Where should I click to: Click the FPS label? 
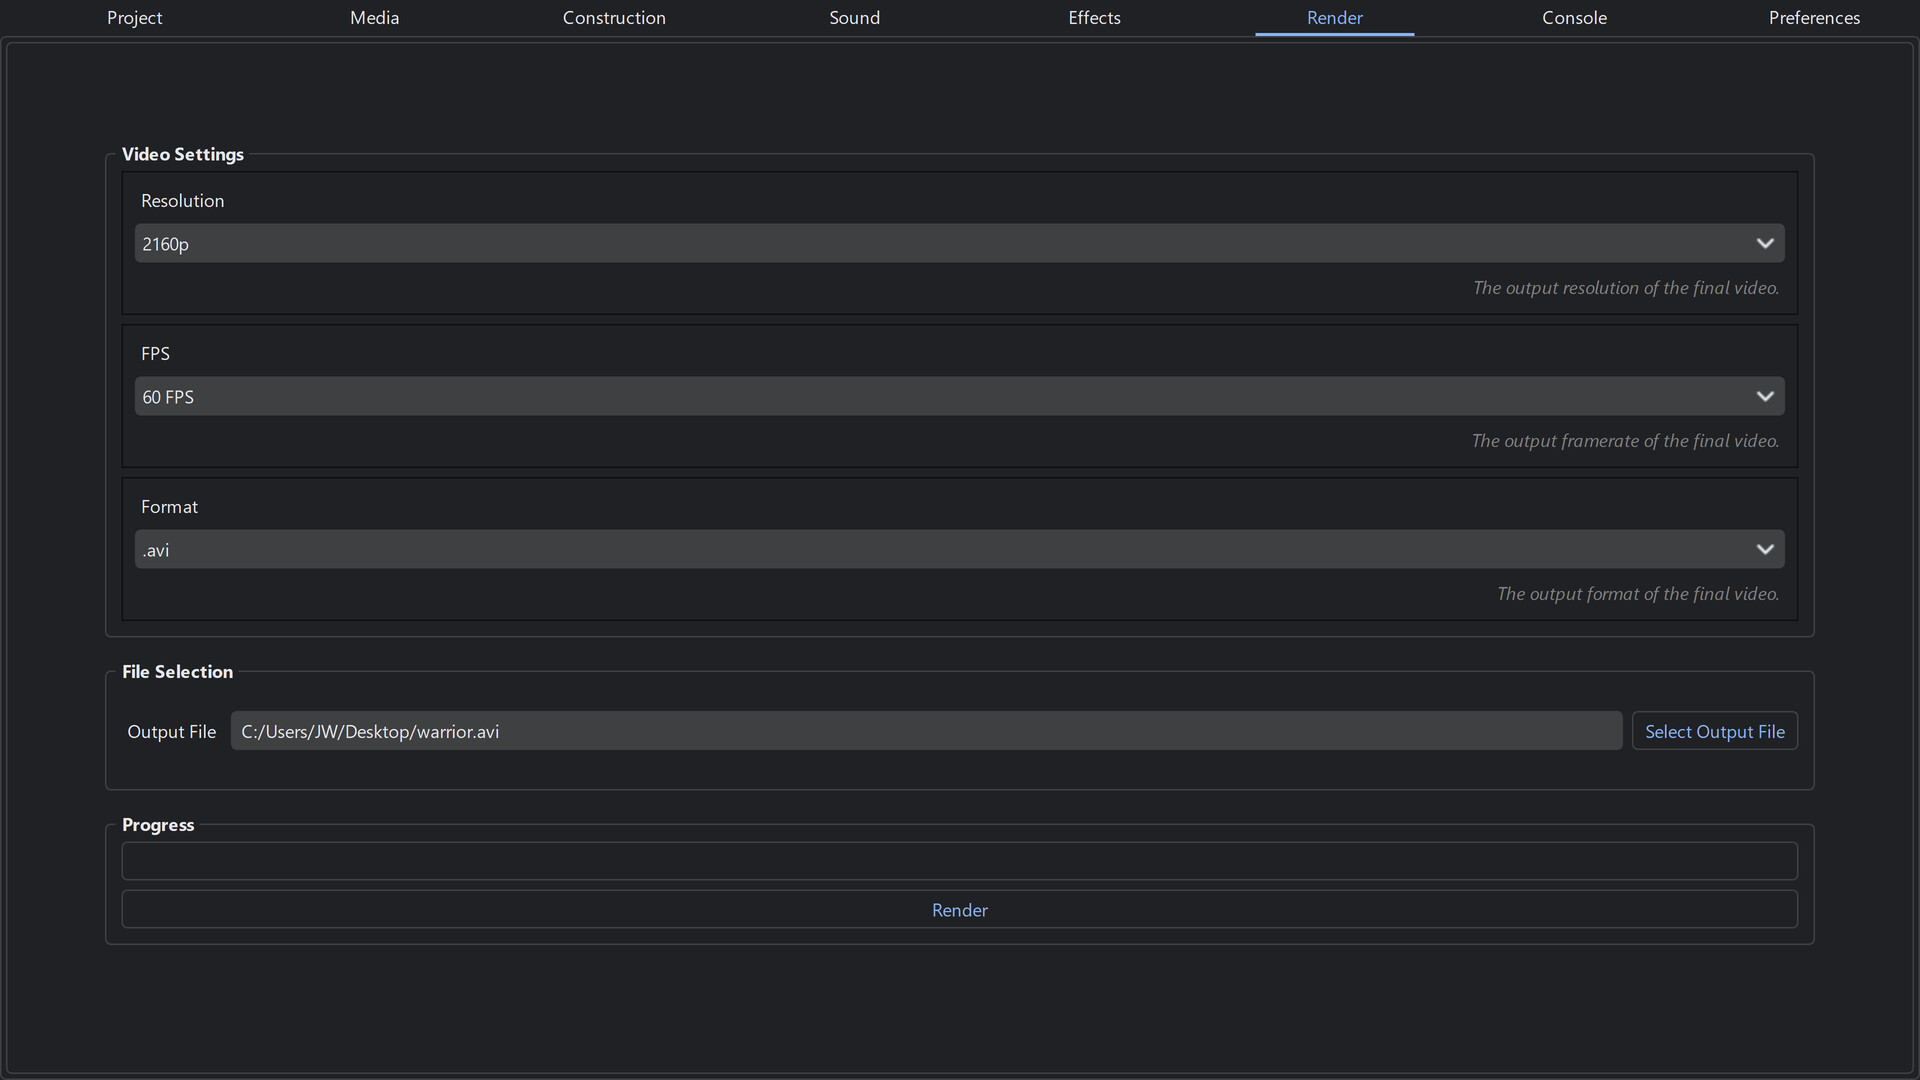pyautogui.click(x=155, y=354)
